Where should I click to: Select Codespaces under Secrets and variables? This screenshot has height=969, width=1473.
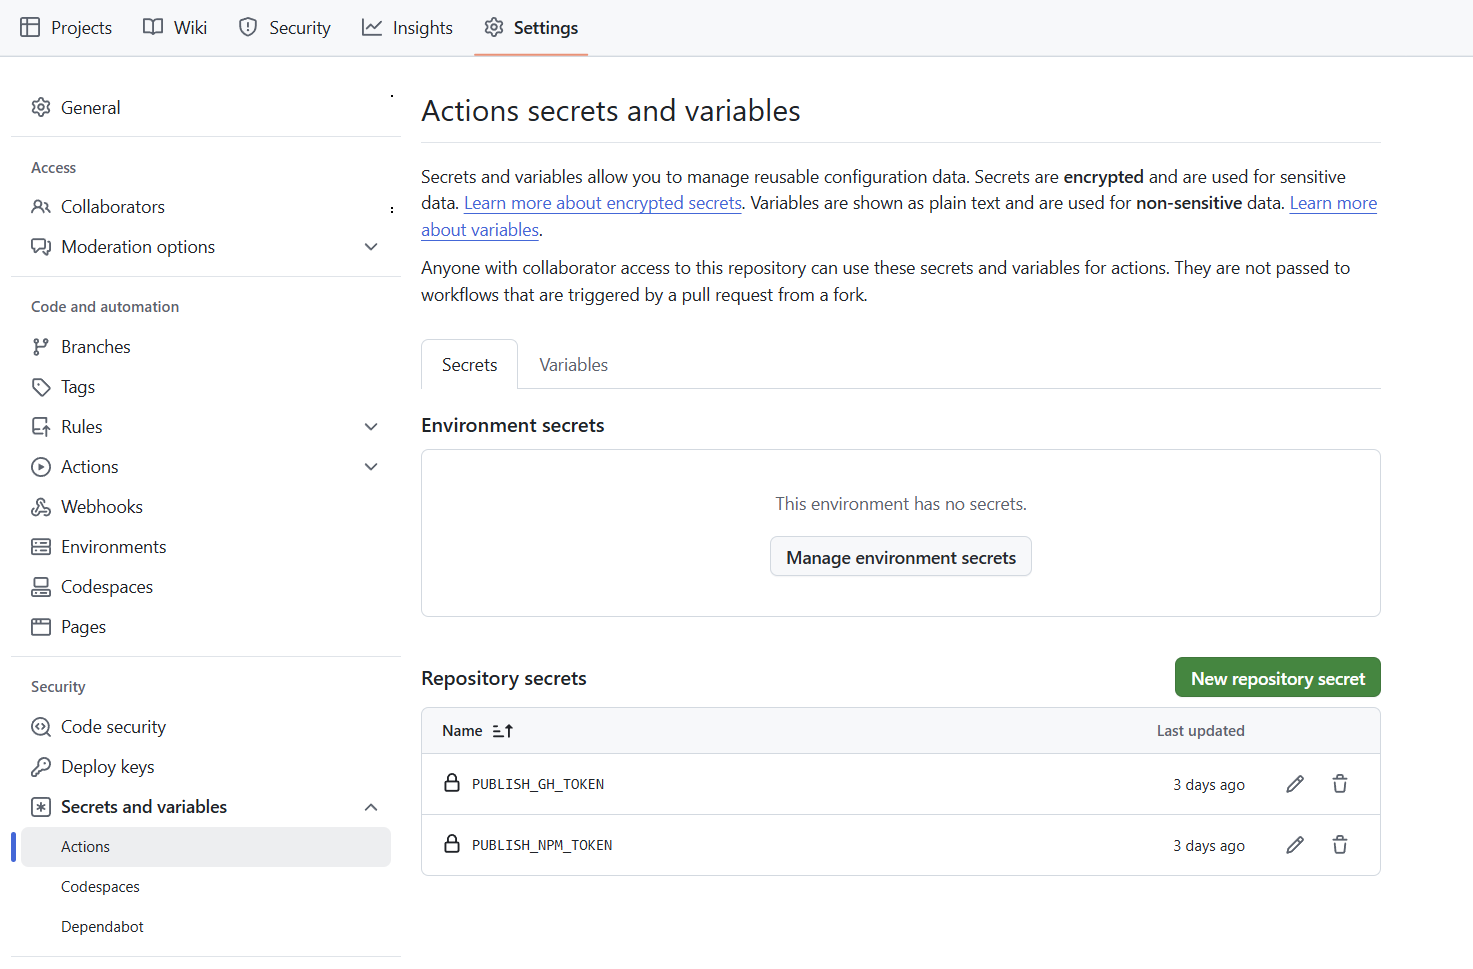pyautogui.click(x=206, y=887)
